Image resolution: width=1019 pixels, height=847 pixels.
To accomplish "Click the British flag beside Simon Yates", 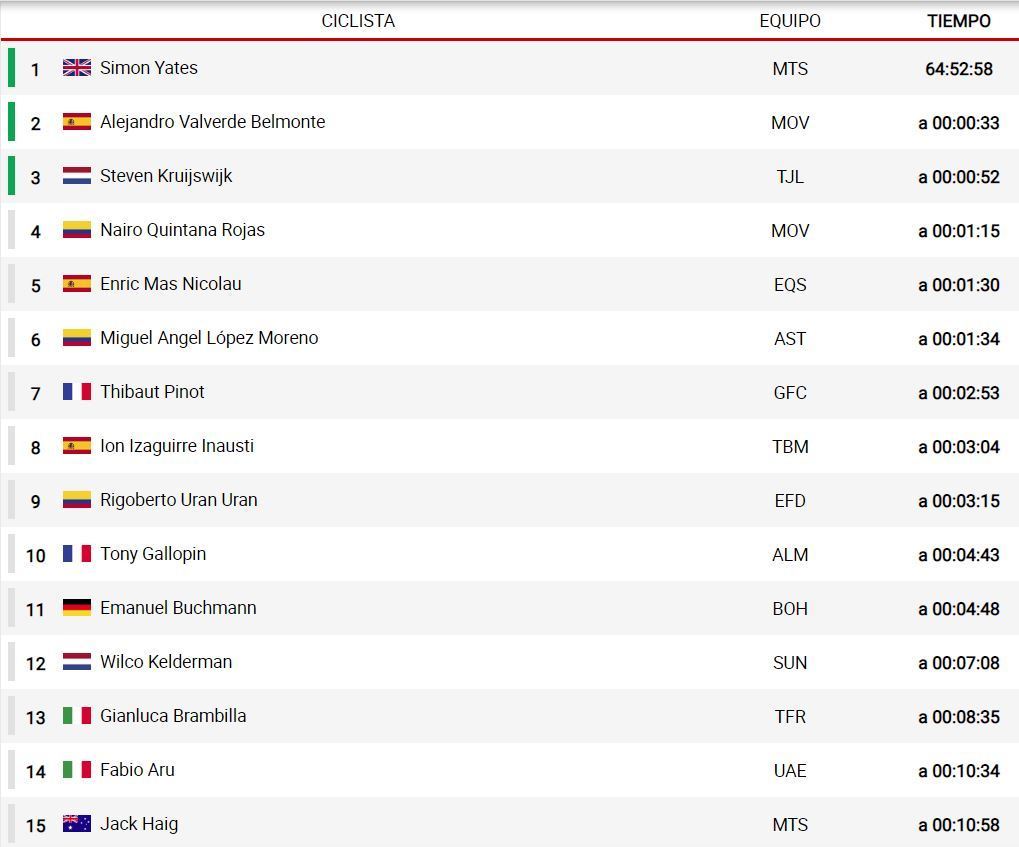I will [77, 68].
